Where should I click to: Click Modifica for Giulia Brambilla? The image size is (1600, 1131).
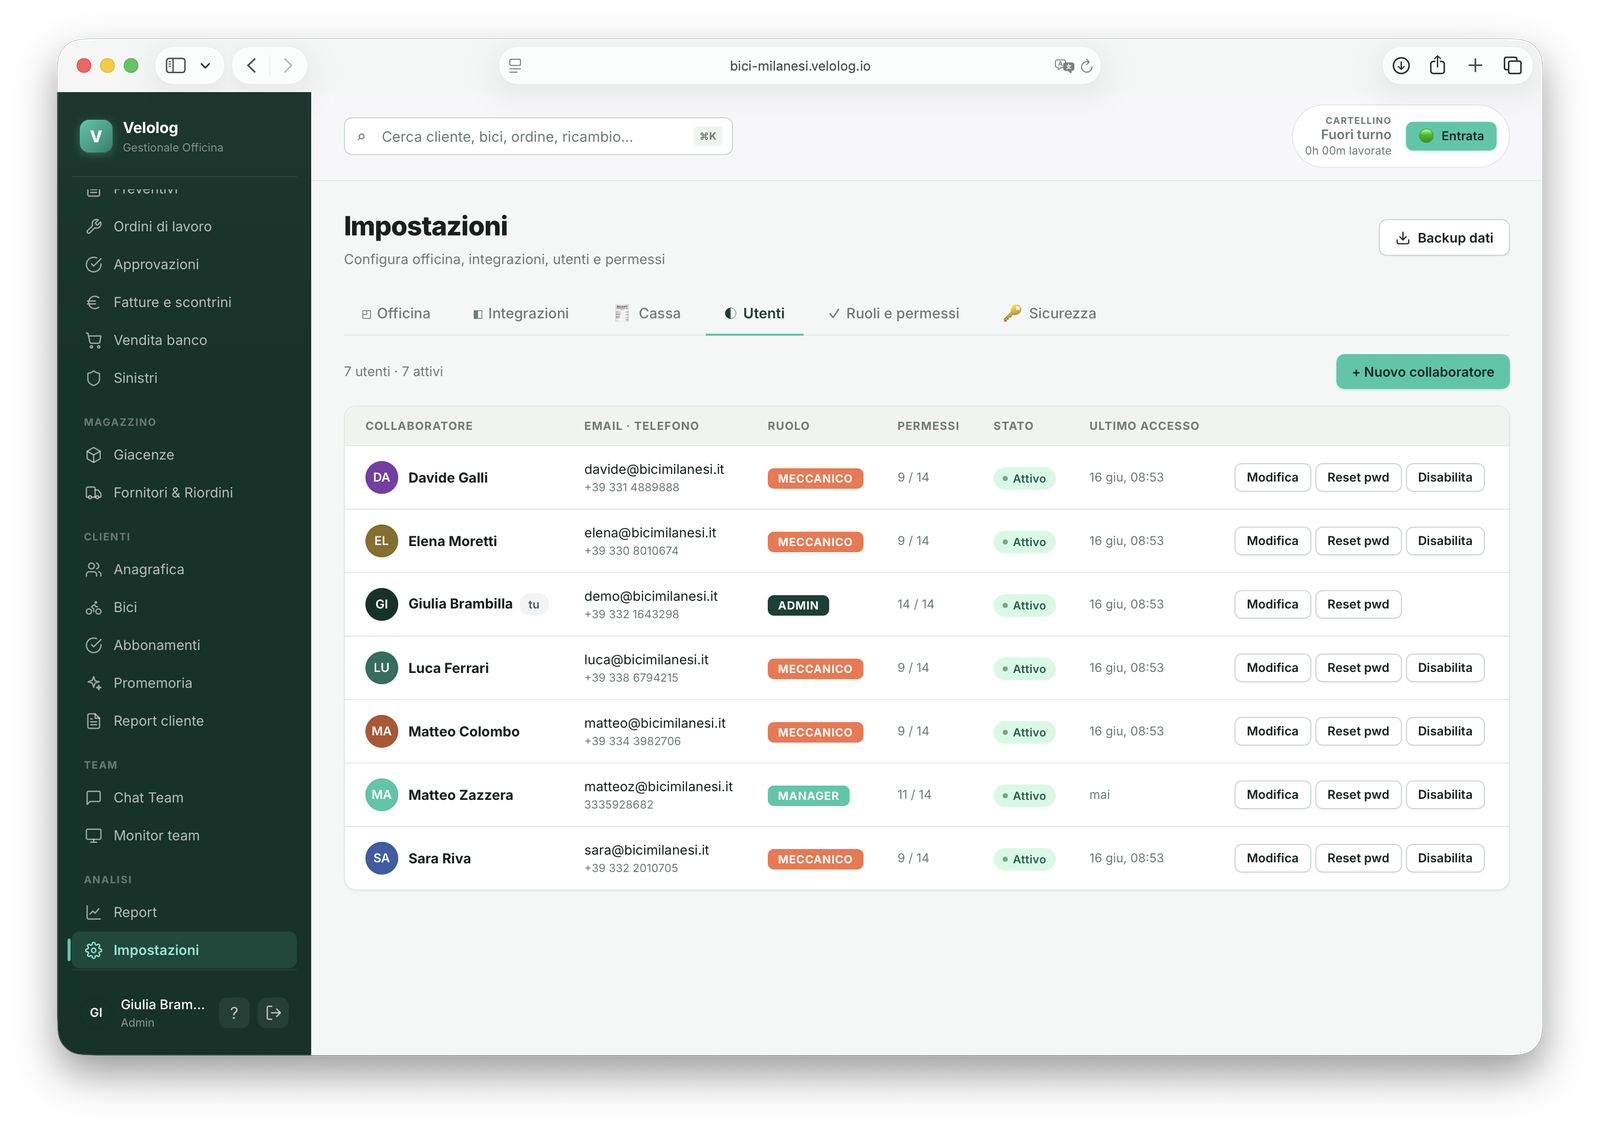pos(1272,604)
